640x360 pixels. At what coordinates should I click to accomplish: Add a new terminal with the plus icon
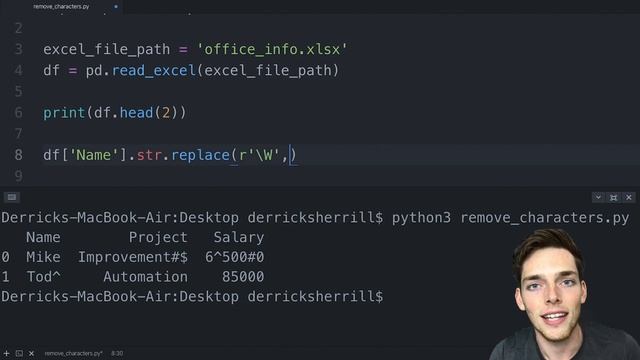(7, 353)
